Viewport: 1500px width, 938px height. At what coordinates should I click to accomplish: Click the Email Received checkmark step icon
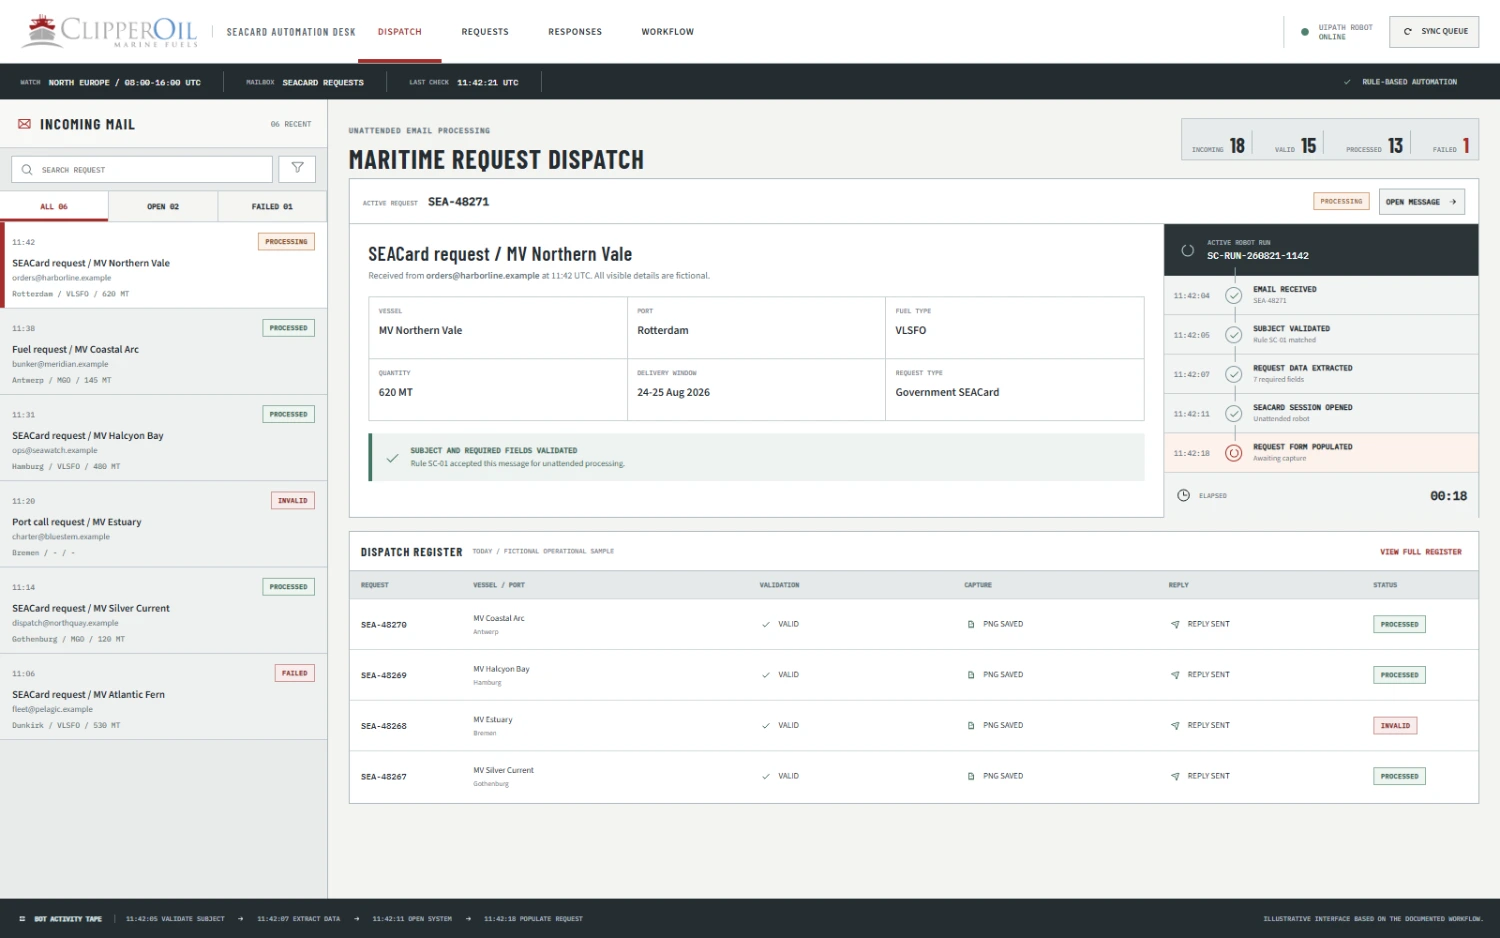[x=1234, y=295]
